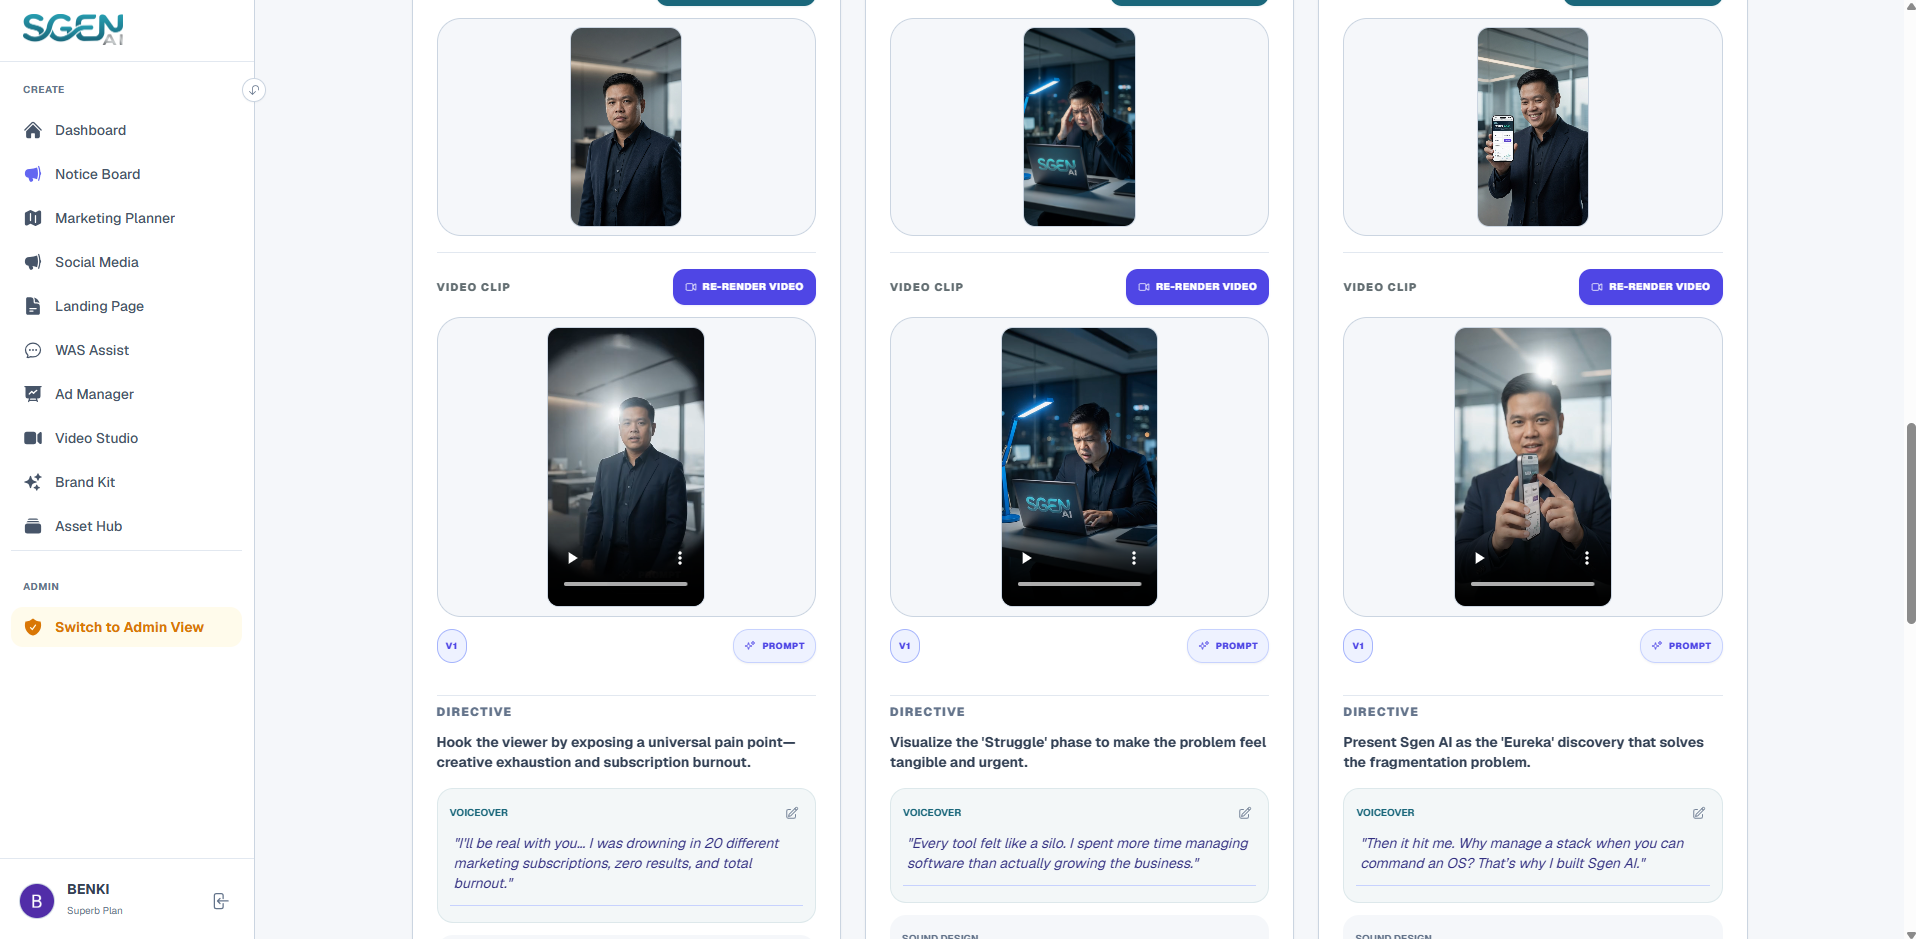The image size is (1916, 939).
Task: Select the standing man image thumbnail
Action: pos(626,127)
